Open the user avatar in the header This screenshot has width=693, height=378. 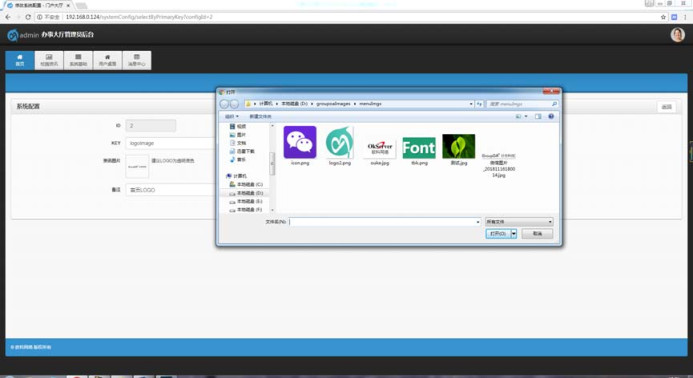(x=677, y=34)
